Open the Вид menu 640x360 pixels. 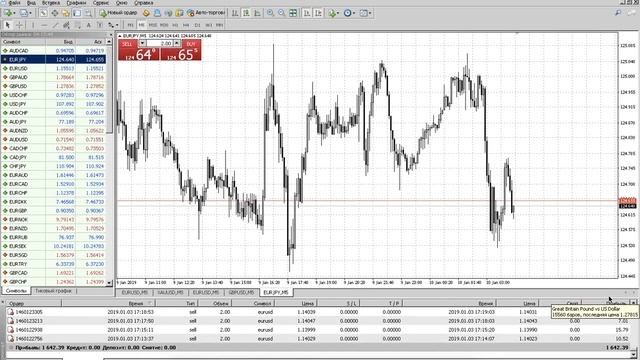(31, 3)
